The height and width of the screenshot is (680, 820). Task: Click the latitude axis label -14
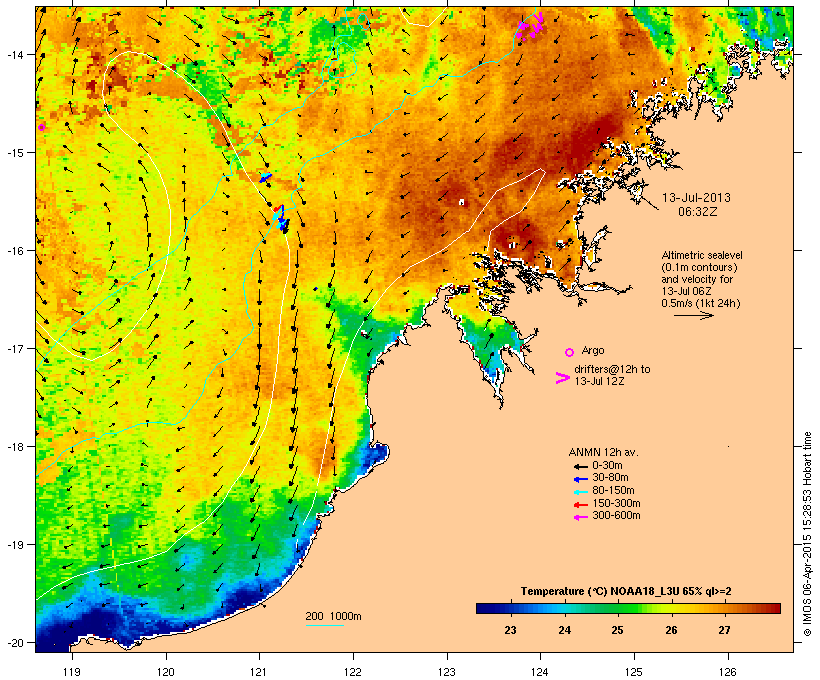click(x=14, y=55)
